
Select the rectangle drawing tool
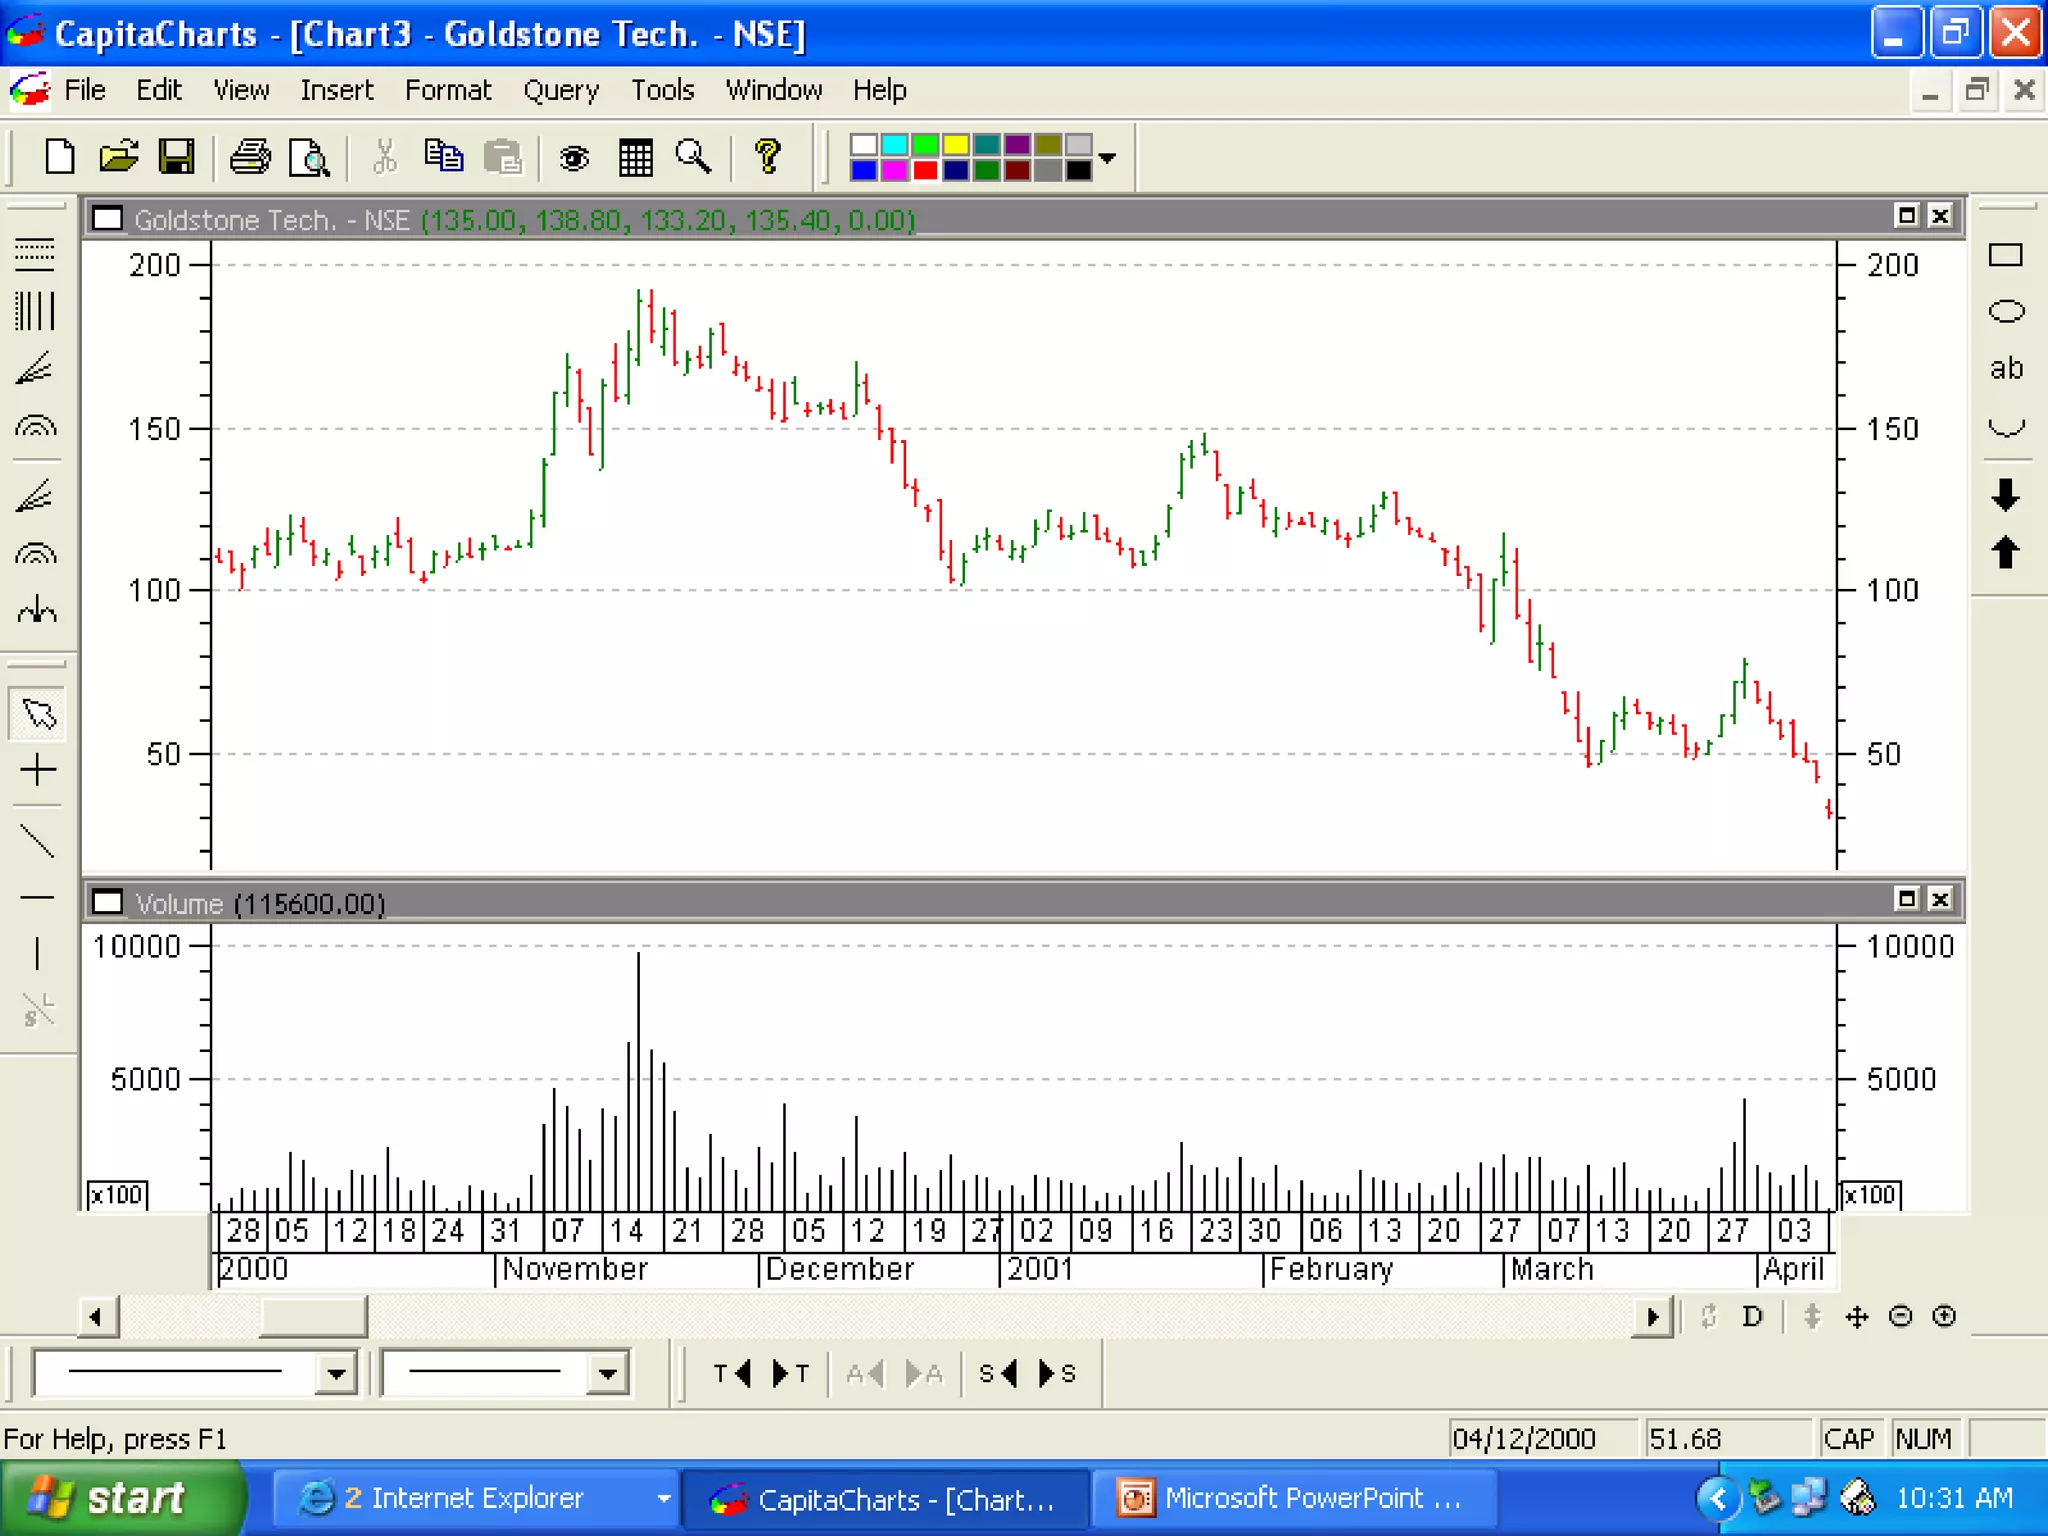[x=2005, y=256]
